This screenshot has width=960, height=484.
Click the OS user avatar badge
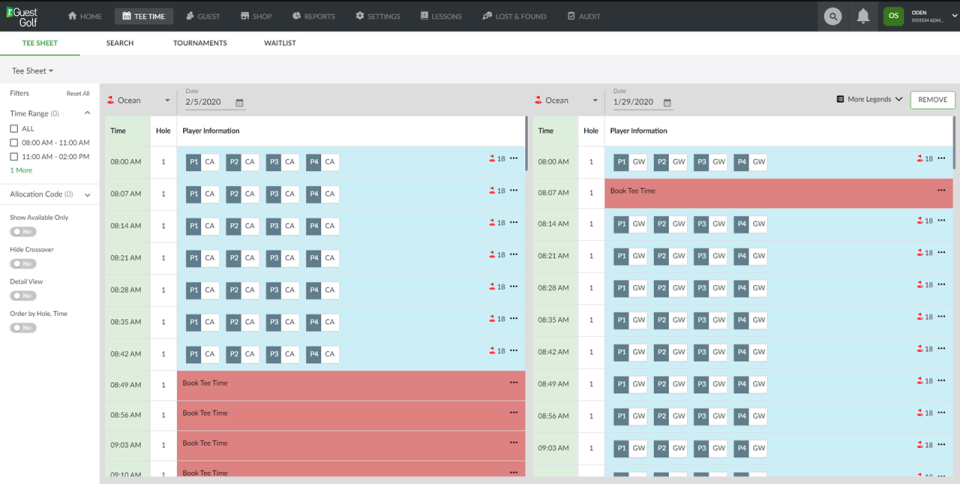893,16
